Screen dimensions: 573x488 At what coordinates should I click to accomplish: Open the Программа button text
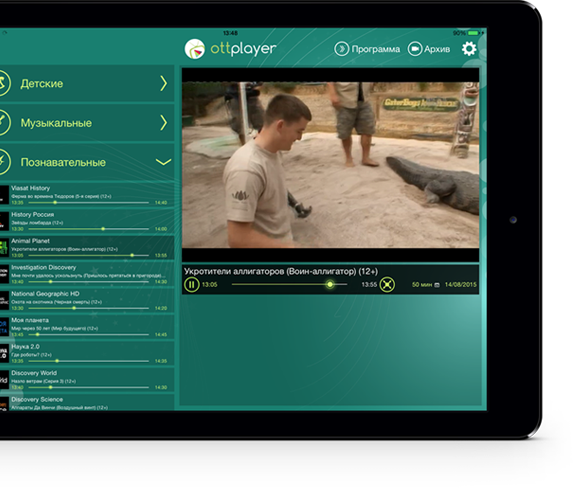point(375,49)
